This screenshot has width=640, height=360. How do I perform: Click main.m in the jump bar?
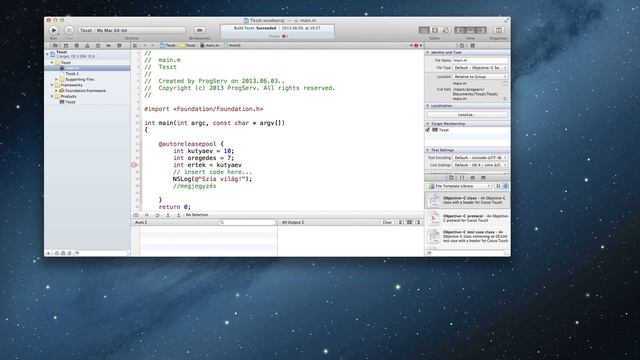click(x=210, y=46)
